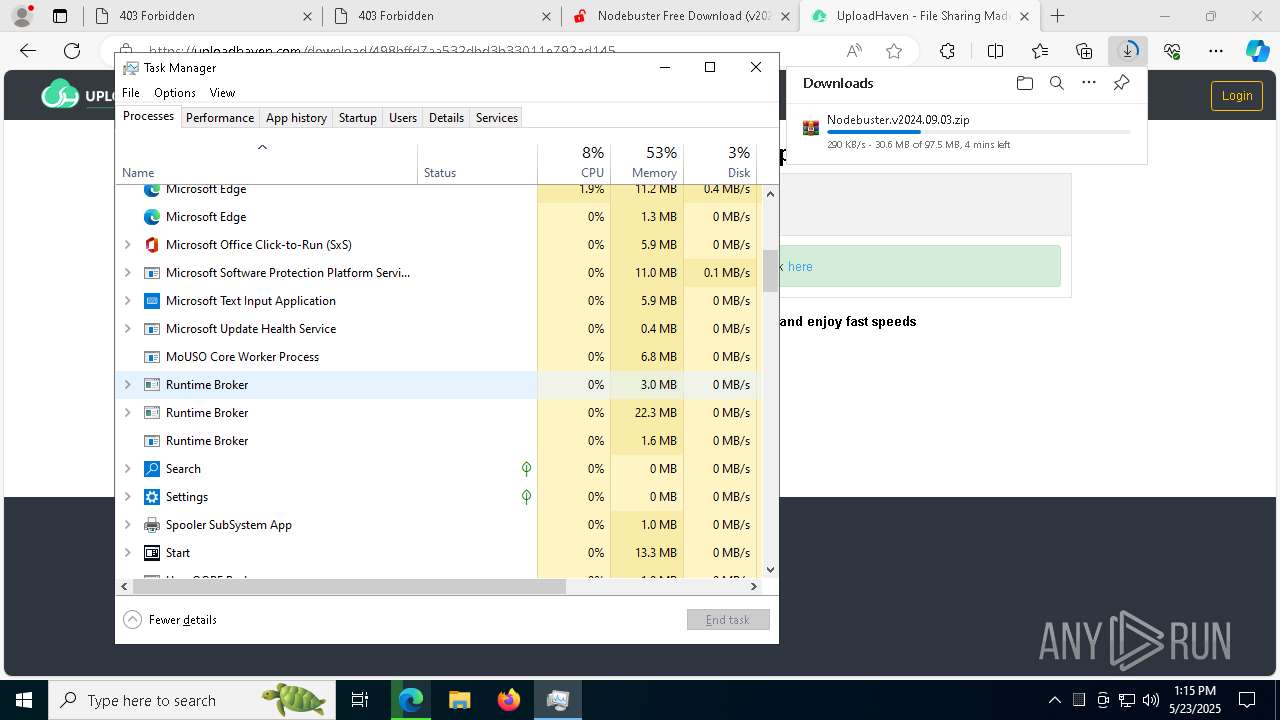Open downloads folder icon in Downloads panel
Image resolution: width=1280 pixels, height=720 pixels.
[x=1024, y=83]
